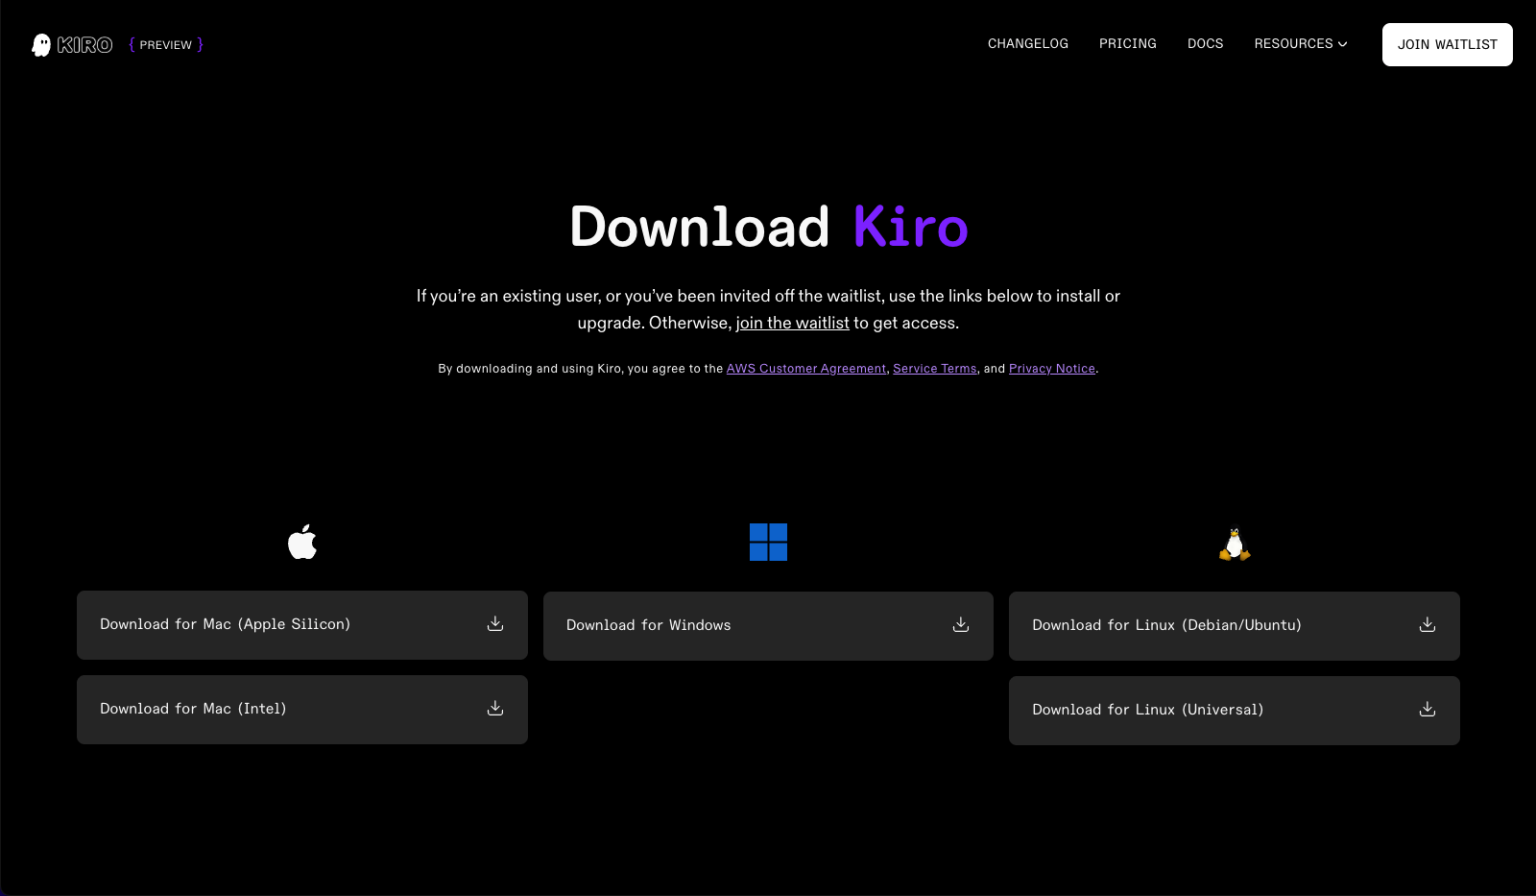
Task: Open the DOCS section
Action: click(x=1205, y=43)
